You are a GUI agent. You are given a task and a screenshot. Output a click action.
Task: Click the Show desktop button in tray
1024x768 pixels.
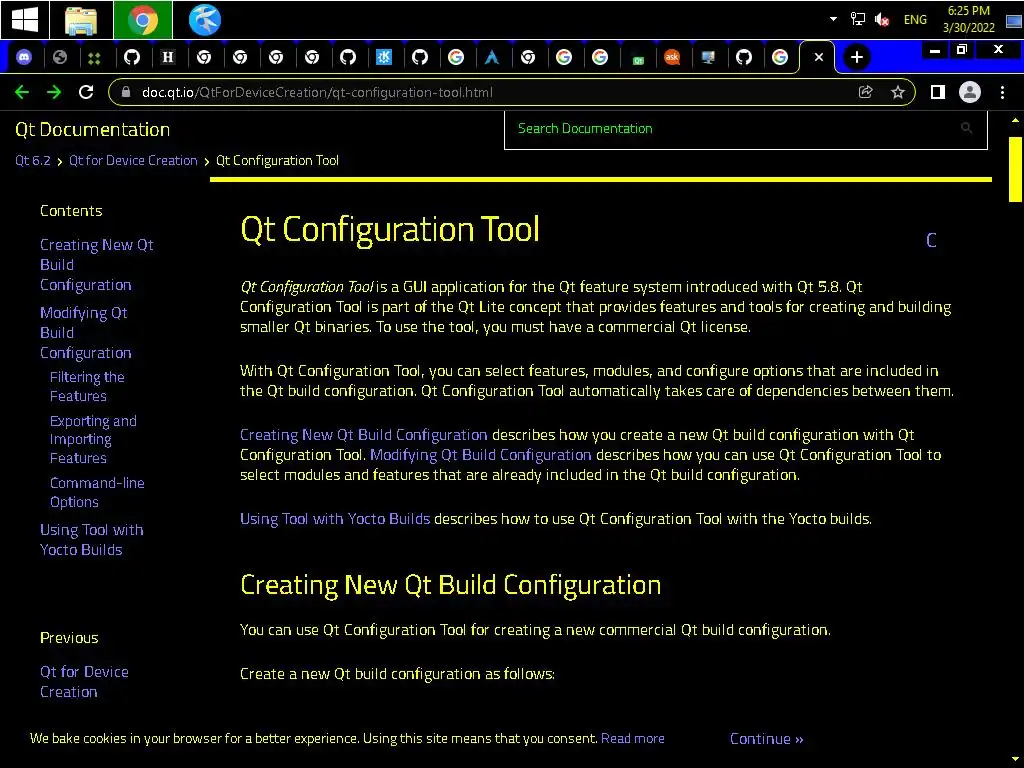(x=1014, y=20)
